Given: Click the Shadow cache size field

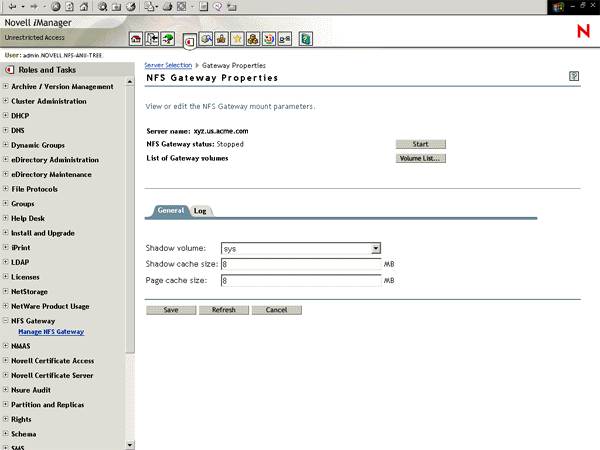Looking at the screenshot, I should pyautogui.click(x=301, y=264).
